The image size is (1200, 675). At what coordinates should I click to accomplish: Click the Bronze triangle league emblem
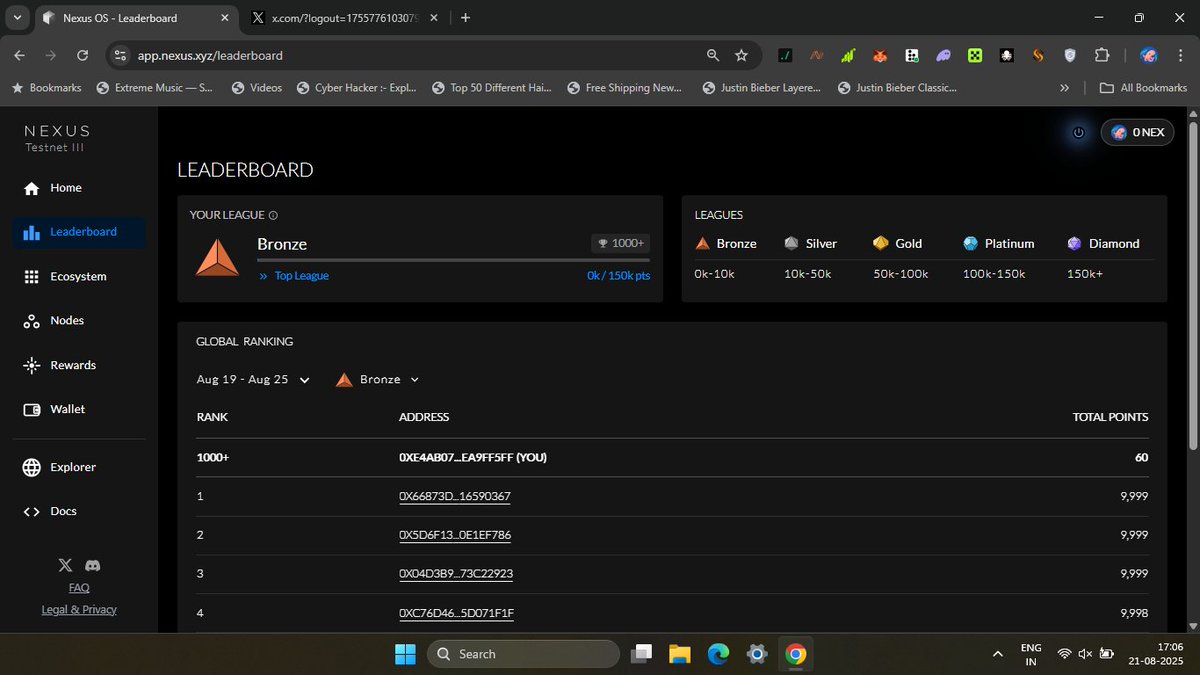pyautogui.click(x=217, y=256)
